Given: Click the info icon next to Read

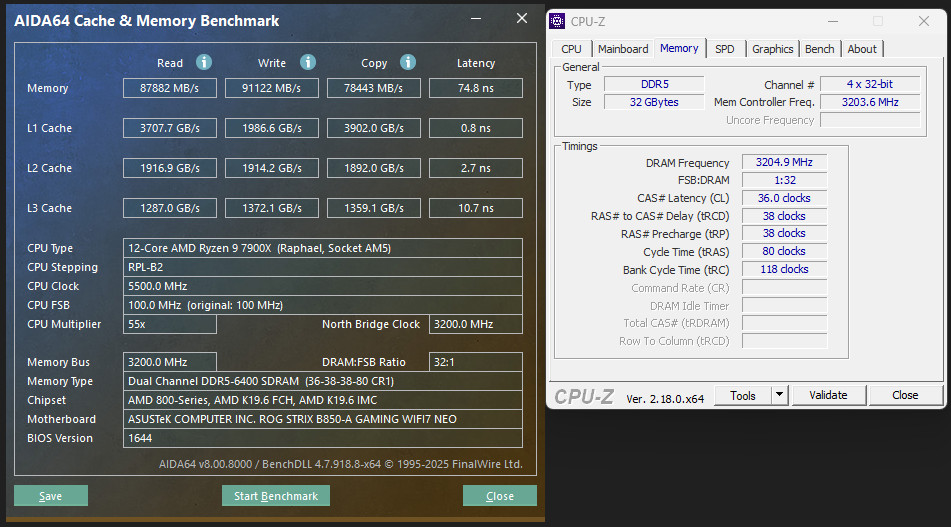Looking at the screenshot, I should (204, 62).
